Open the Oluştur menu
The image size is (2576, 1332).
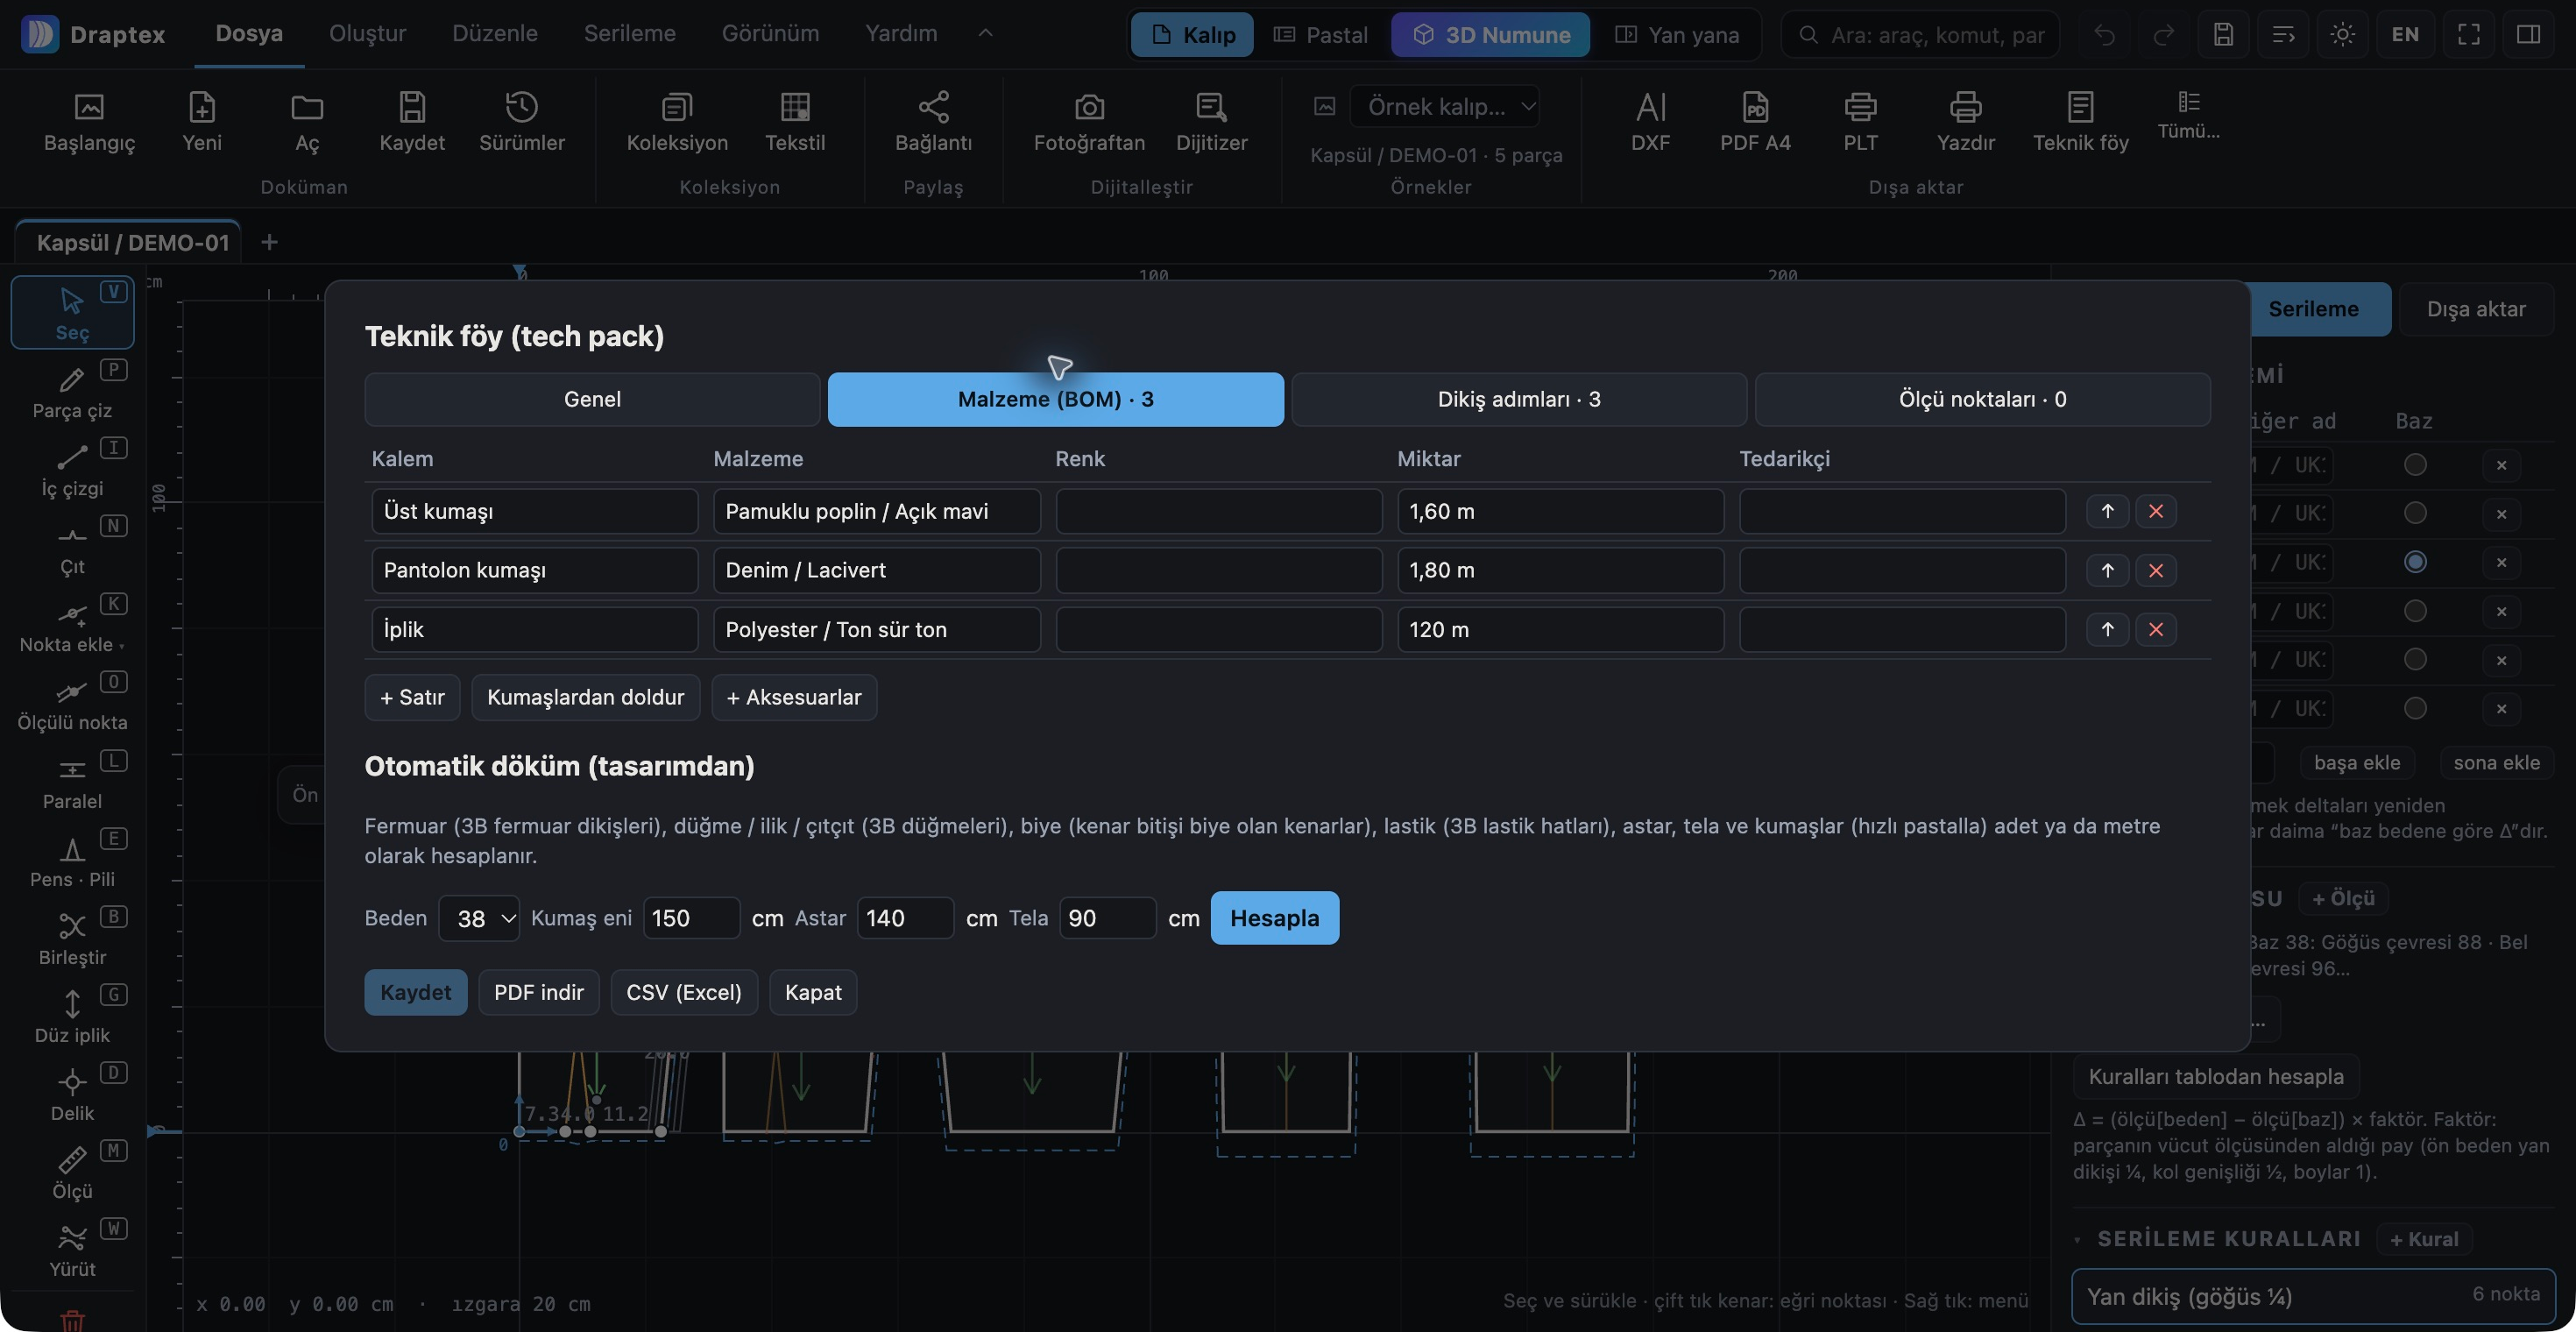pos(367,33)
